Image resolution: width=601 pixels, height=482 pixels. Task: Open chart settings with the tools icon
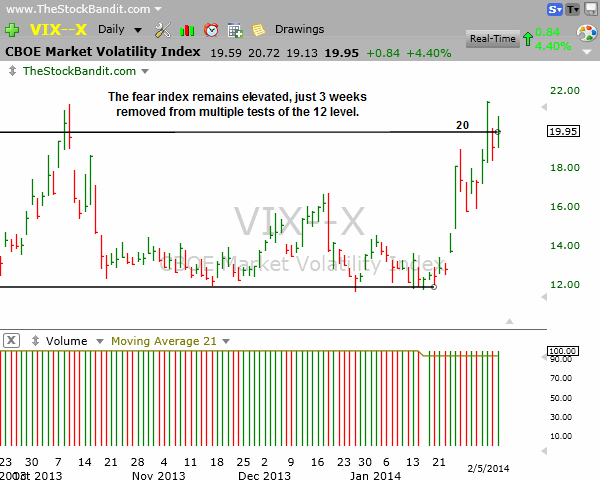[164, 30]
